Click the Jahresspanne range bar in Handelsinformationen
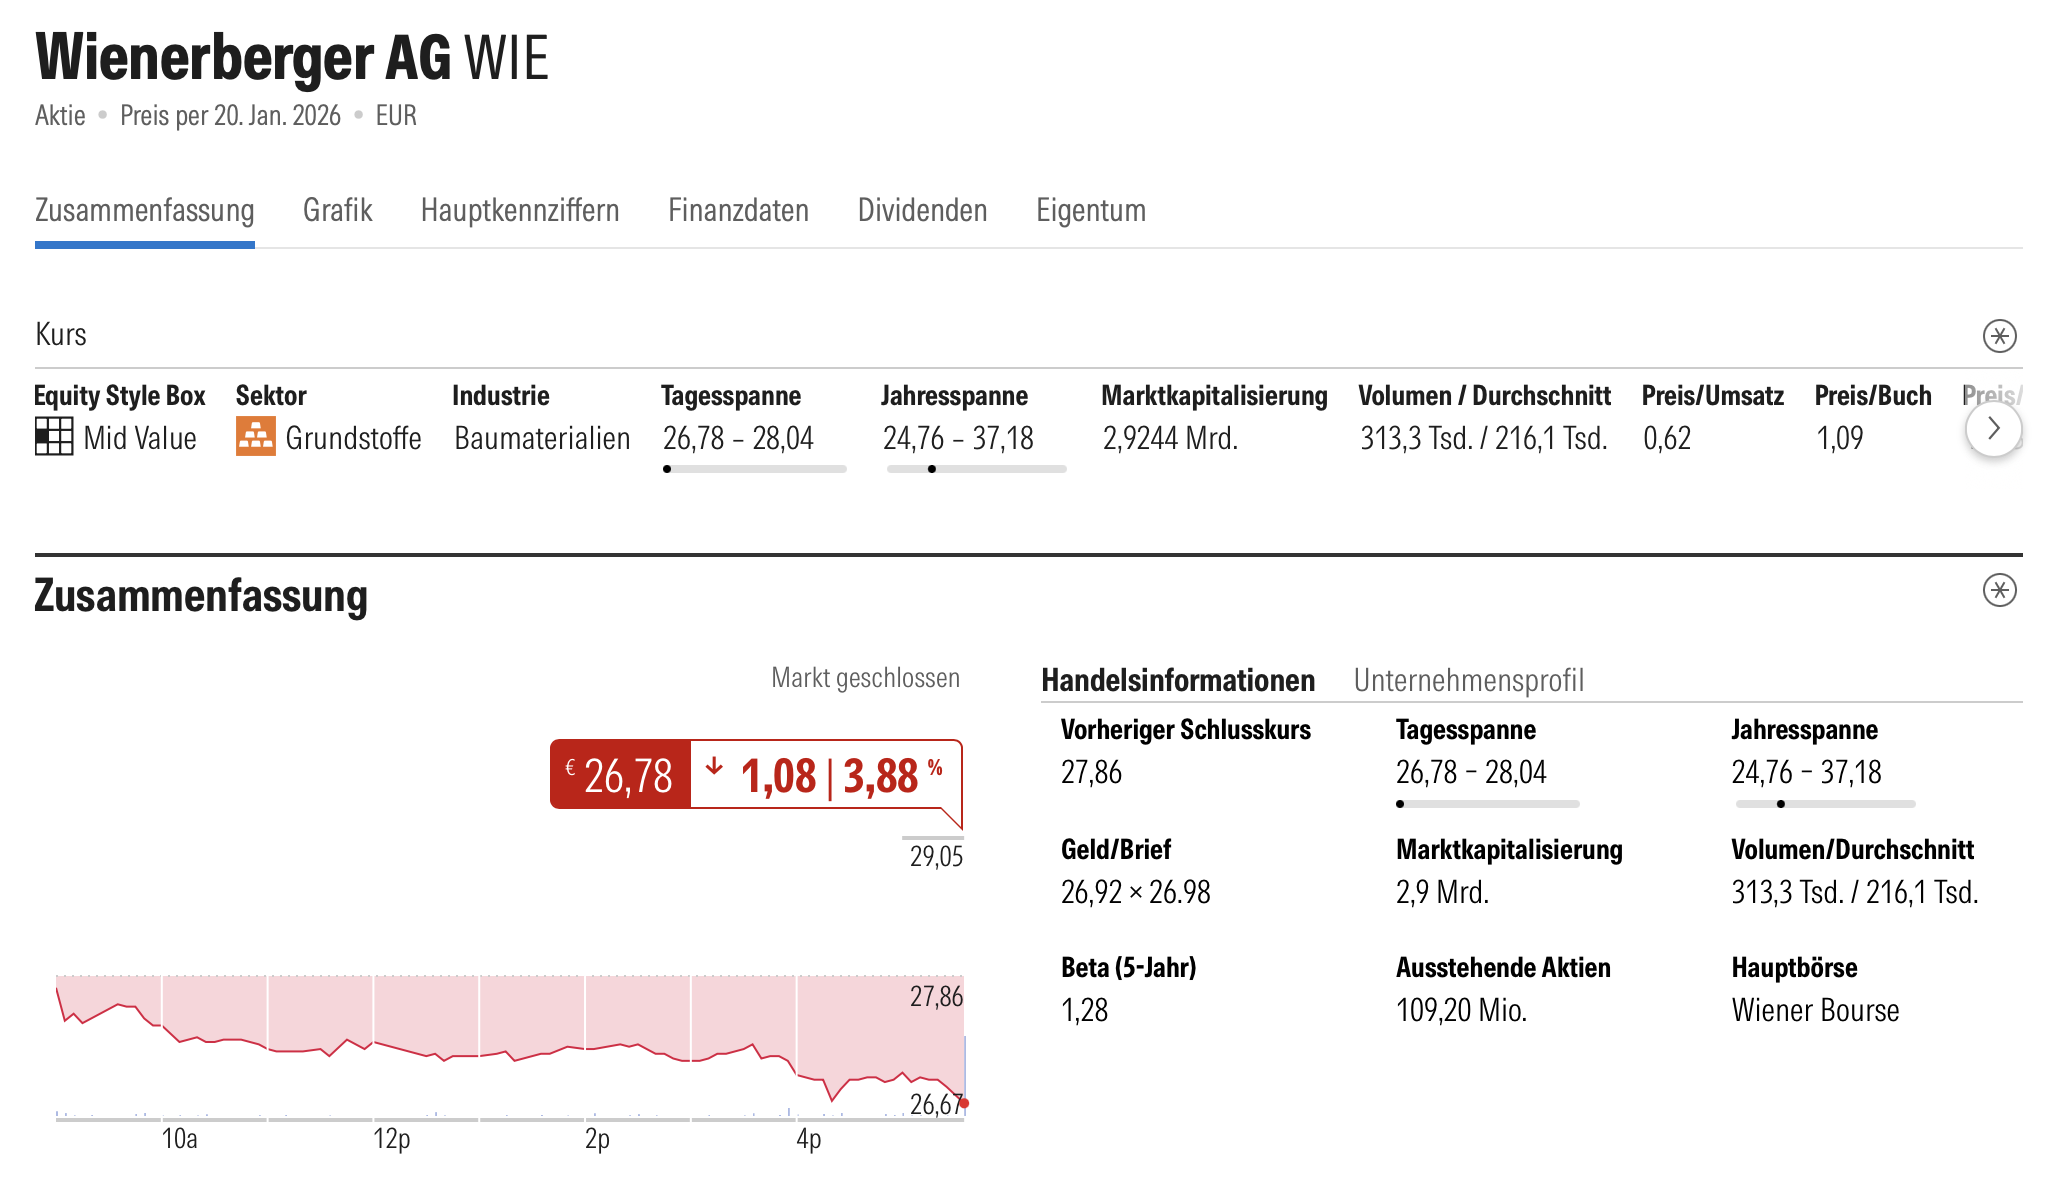Image resolution: width=2064 pixels, height=1180 pixels. tap(1825, 804)
